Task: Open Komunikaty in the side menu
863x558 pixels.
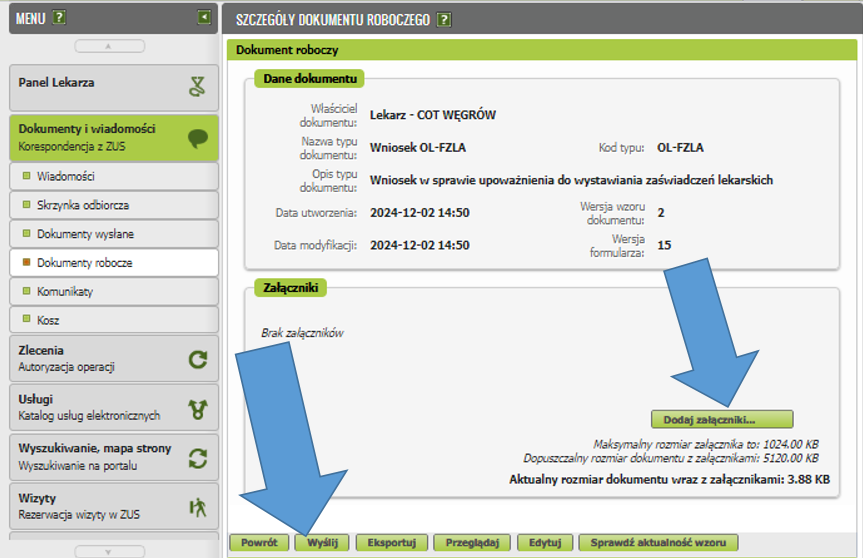Action: coord(65,292)
